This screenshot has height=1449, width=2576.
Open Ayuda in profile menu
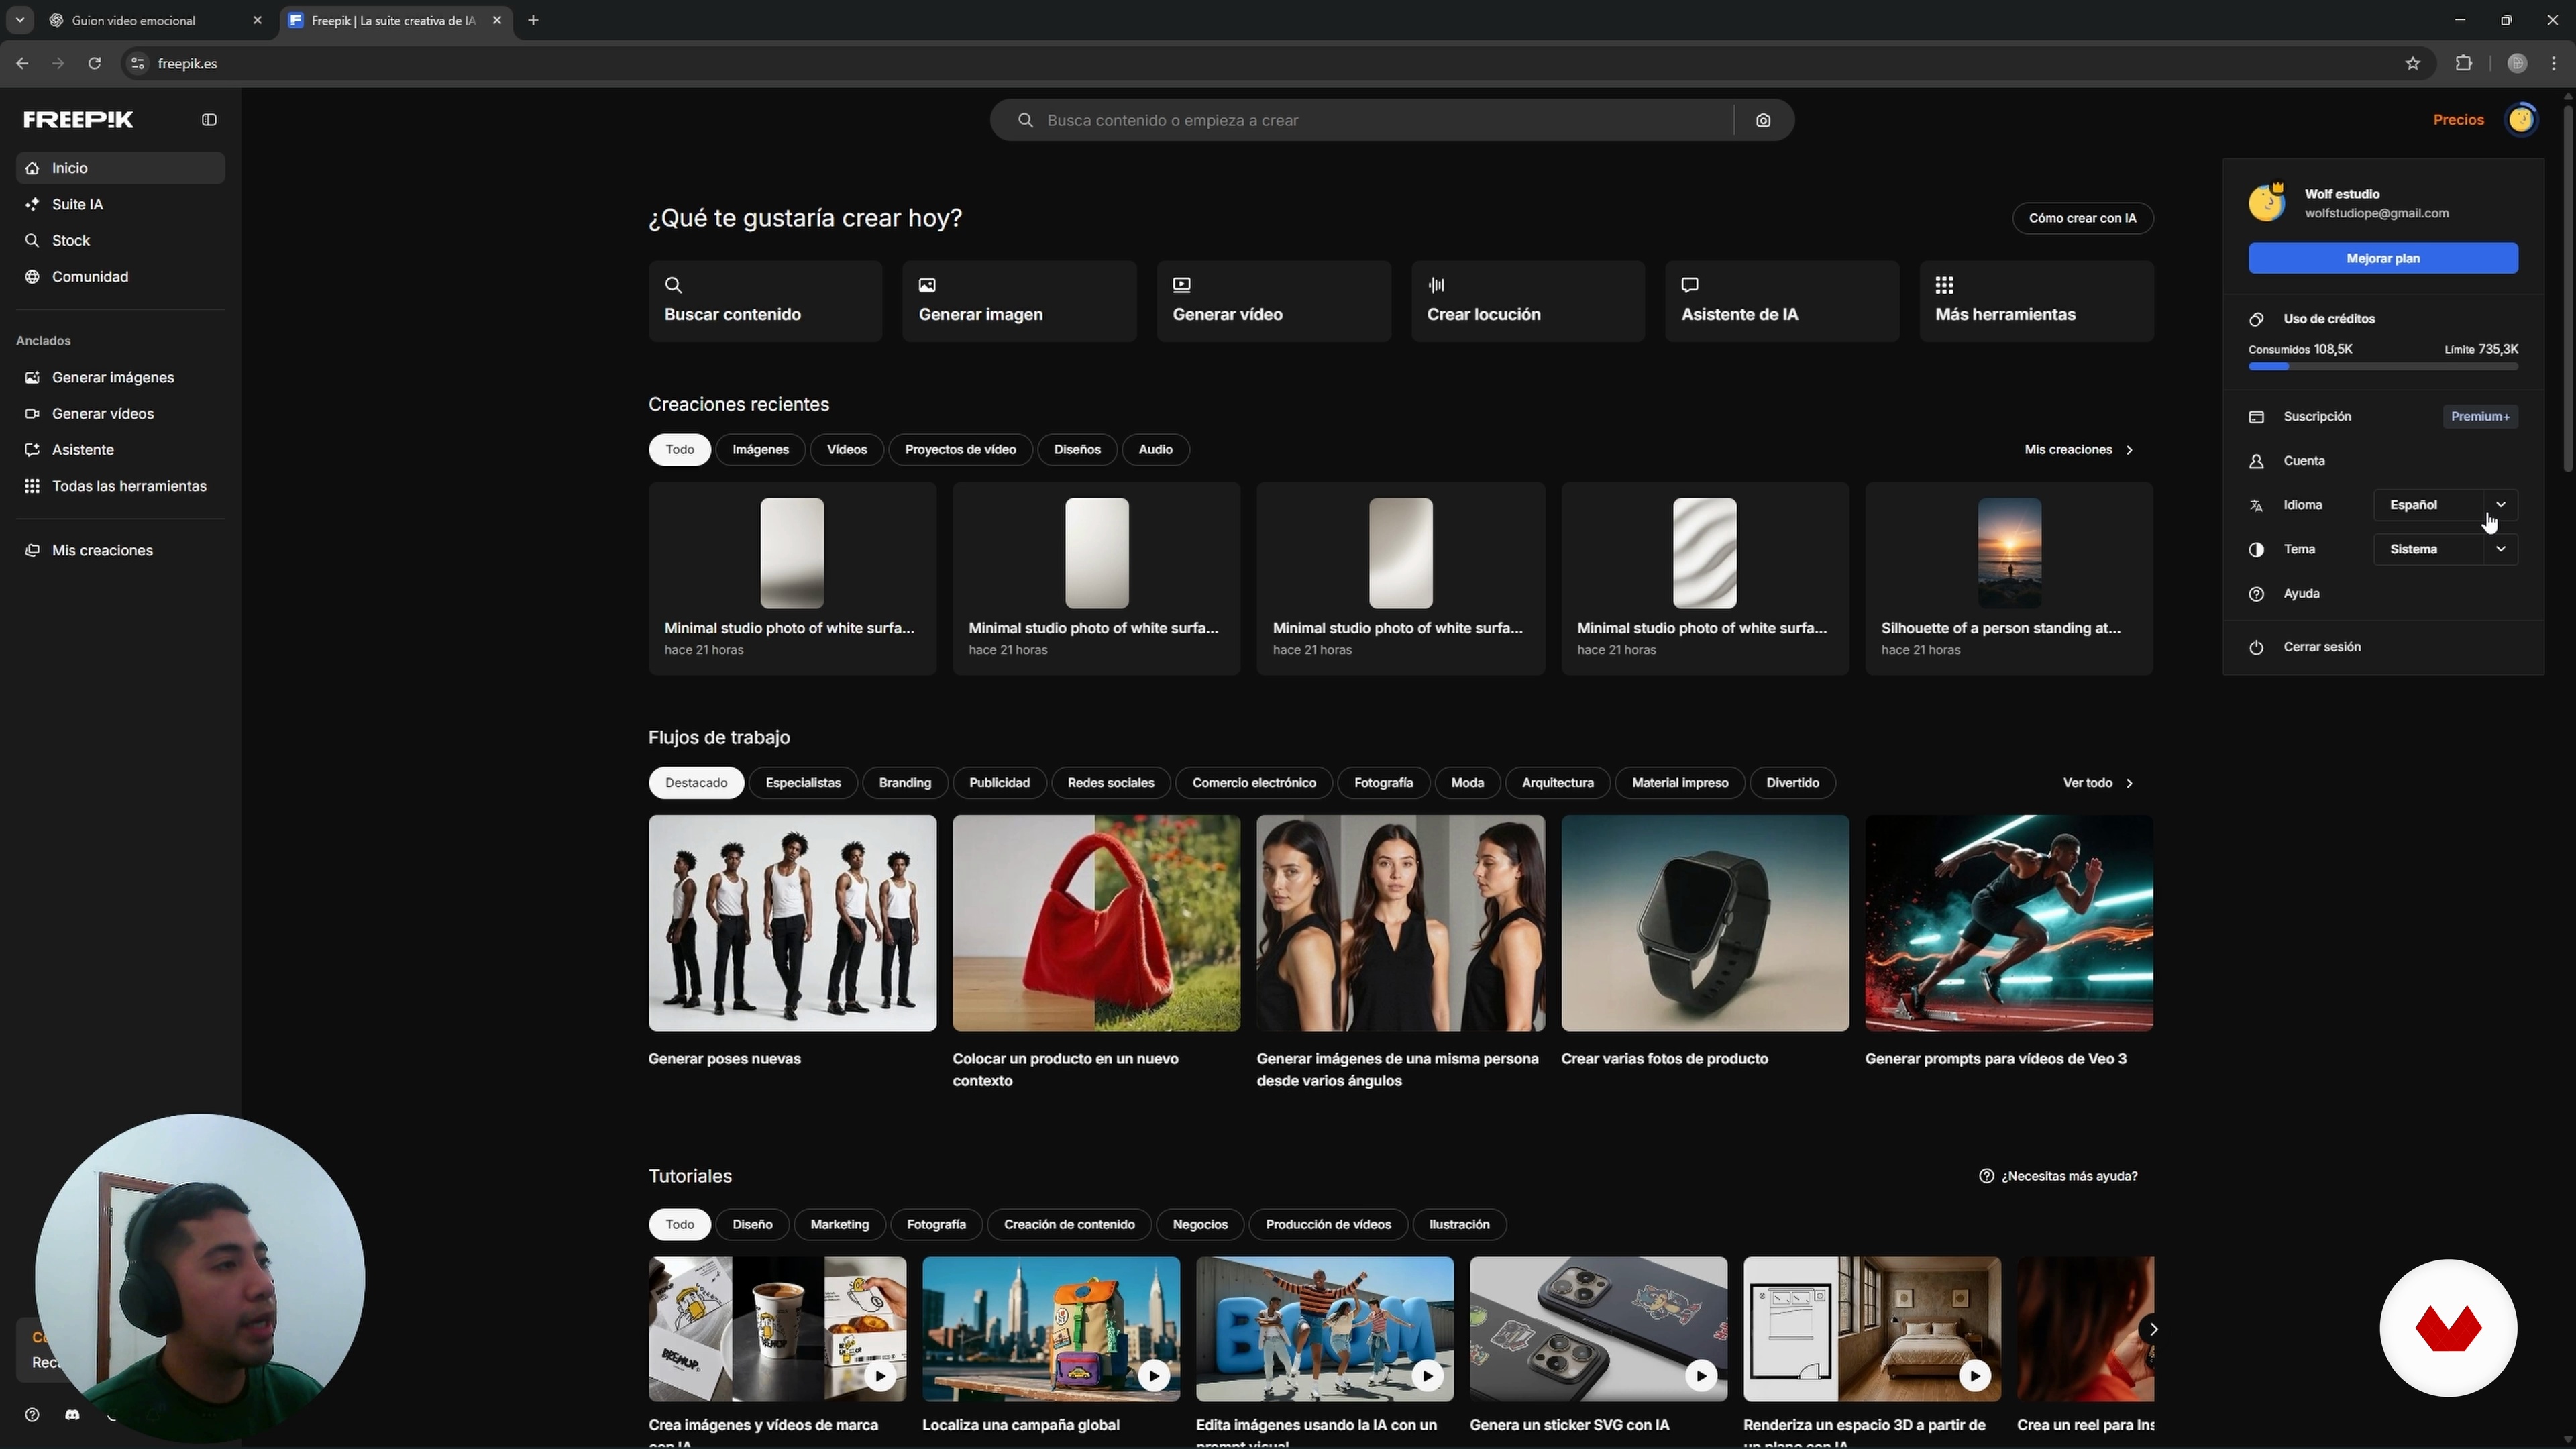point(2383,594)
